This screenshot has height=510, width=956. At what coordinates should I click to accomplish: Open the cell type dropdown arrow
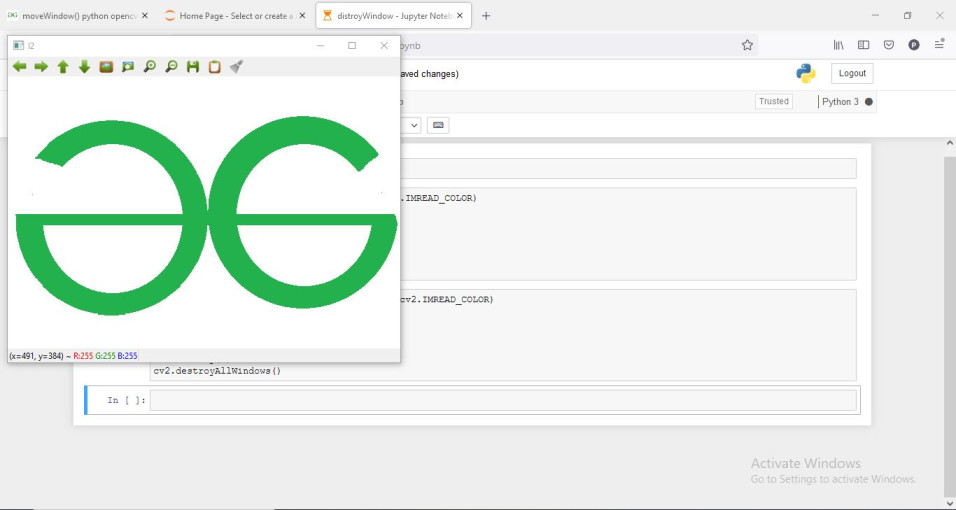tap(415, 126)
